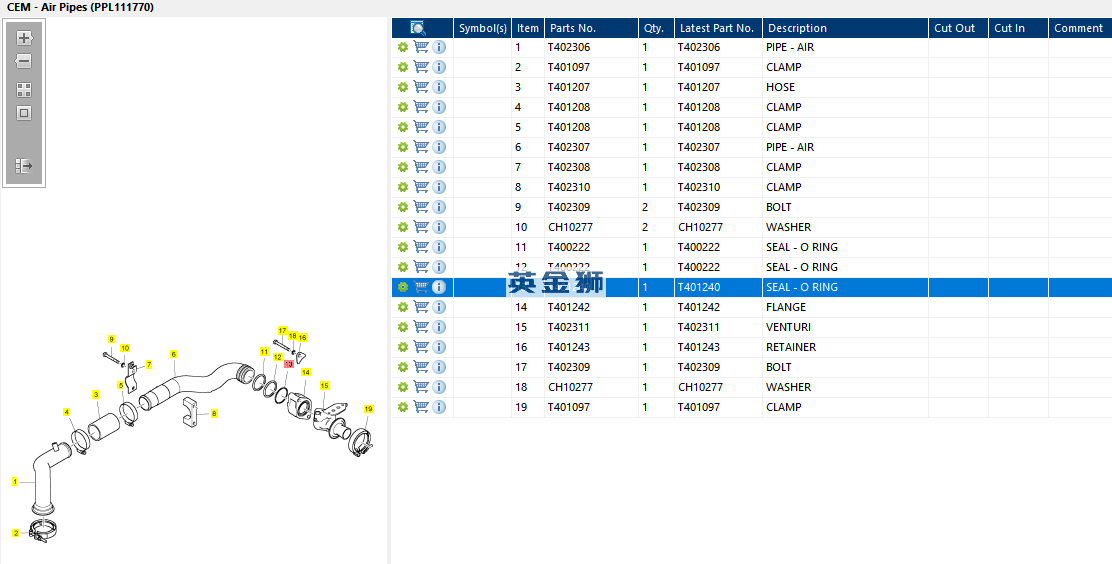Open info for highlighted T401240 row
Viewport: 1112px width, 564px height.
pos(439,287)
